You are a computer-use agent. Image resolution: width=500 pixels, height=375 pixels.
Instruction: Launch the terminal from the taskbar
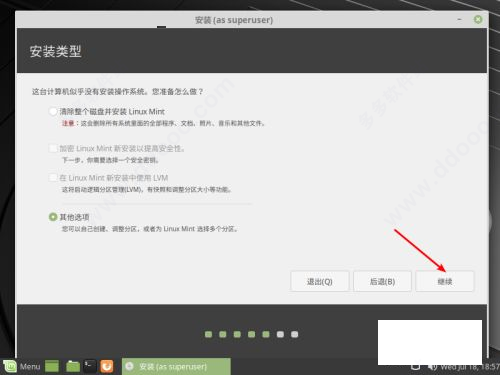tap(89, 366)
